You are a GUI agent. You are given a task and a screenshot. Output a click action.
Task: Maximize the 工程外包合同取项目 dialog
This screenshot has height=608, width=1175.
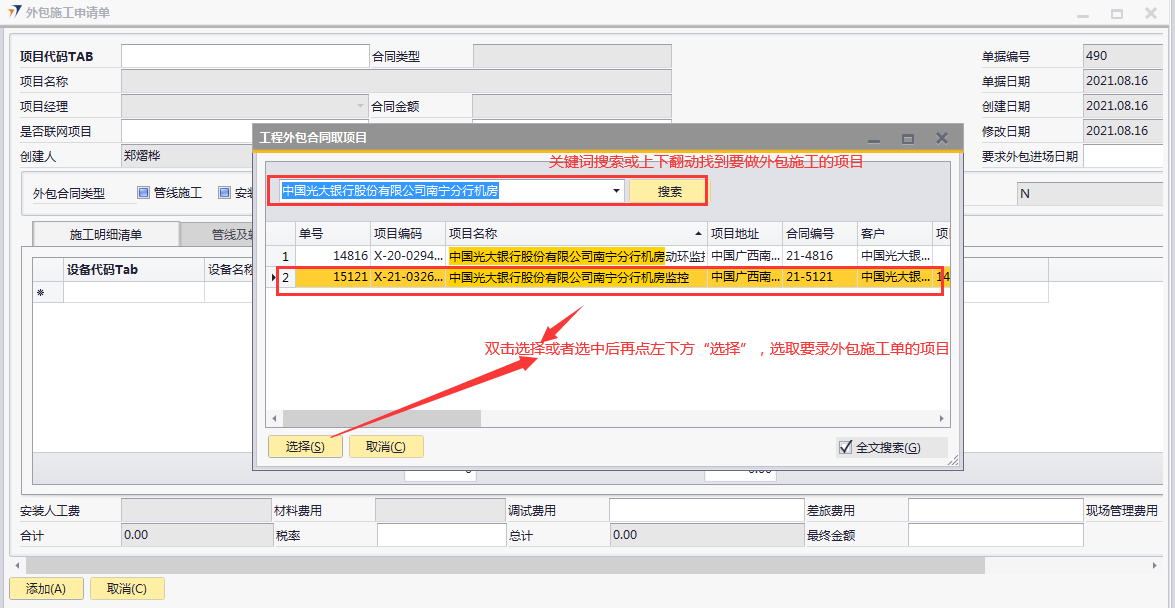[908, 138]
